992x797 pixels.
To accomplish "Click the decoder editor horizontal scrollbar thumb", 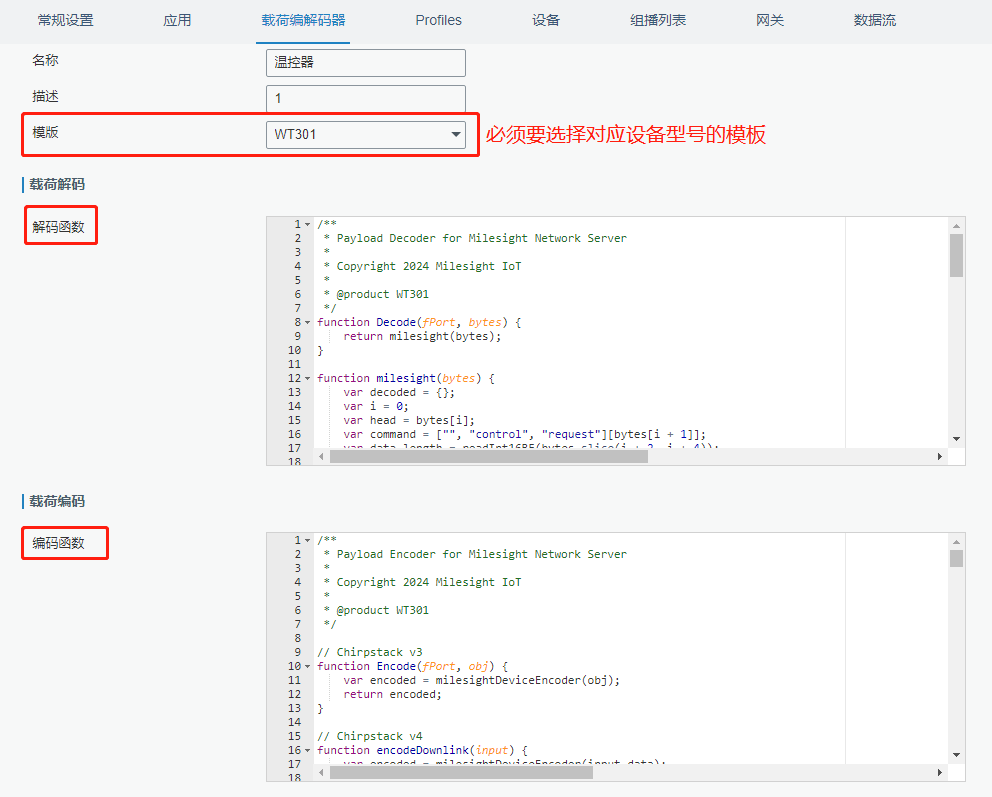I will click(x=489, y=457).
